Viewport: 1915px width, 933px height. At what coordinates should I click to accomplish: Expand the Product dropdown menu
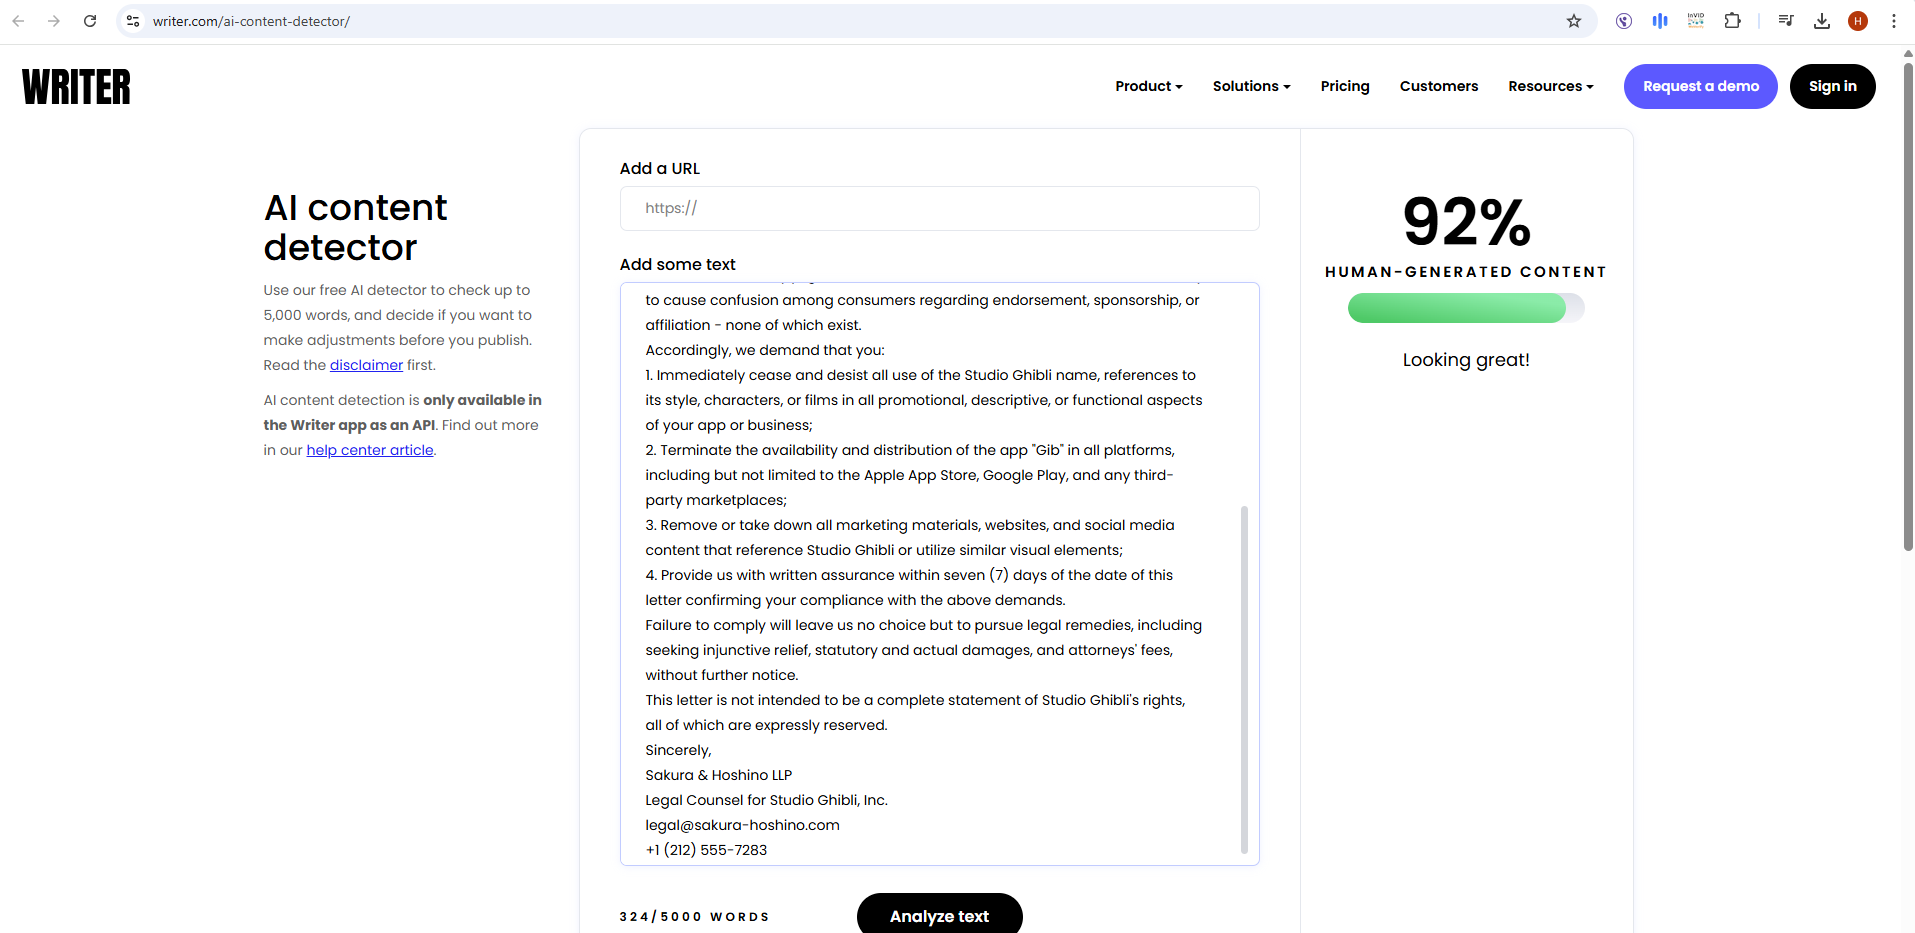click(x=1148, y=86)
